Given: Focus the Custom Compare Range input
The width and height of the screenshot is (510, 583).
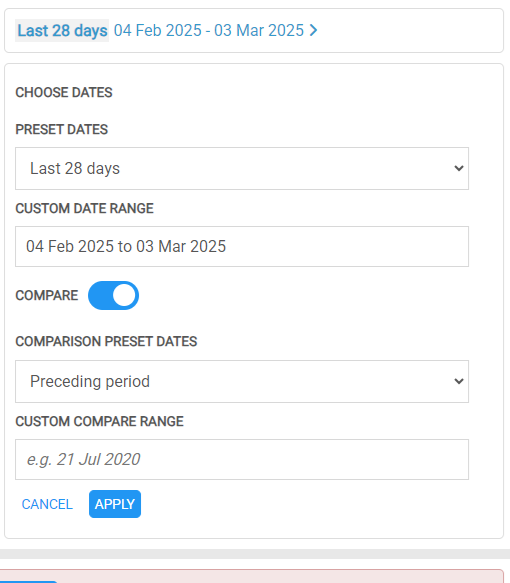Looking at the screenshot, I should (242, 460).
